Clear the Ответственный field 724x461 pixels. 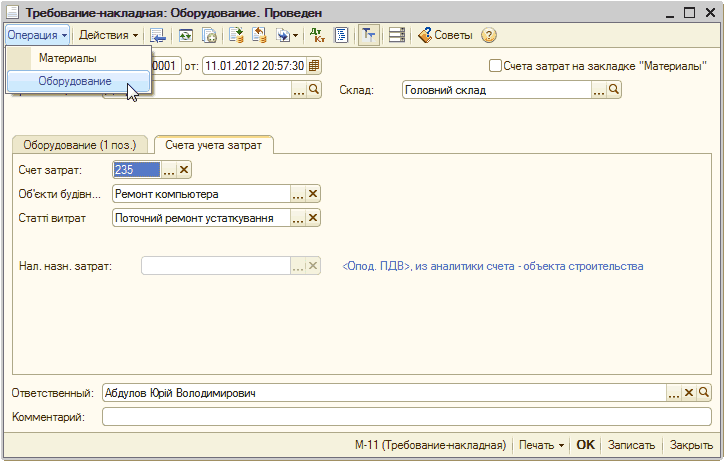click(689, 393)
